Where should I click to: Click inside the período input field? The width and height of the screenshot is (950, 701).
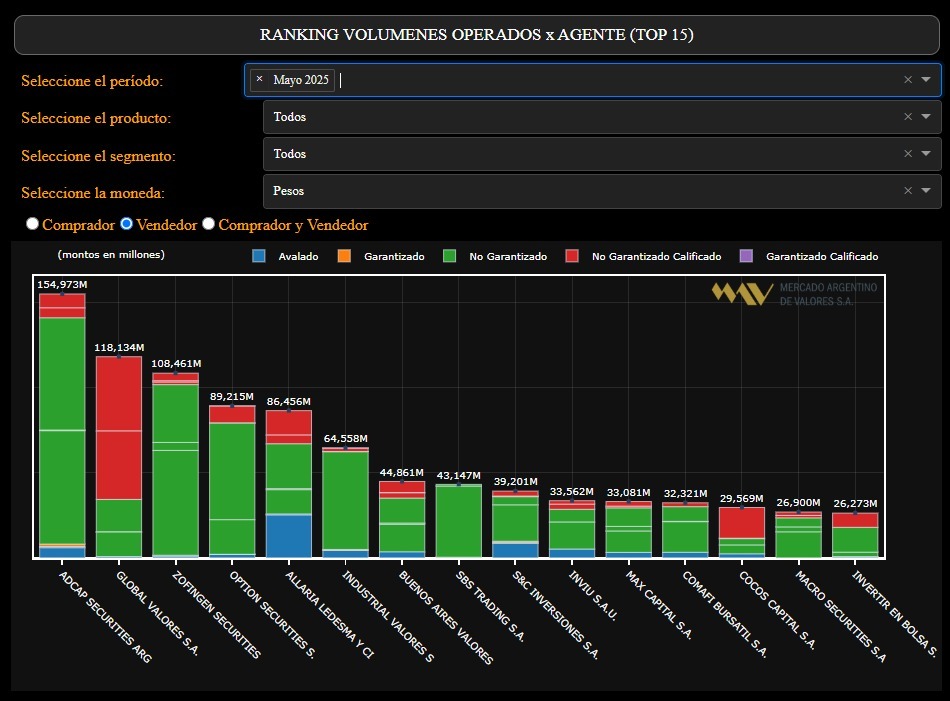pyautogui.click(x=593, y=80)
